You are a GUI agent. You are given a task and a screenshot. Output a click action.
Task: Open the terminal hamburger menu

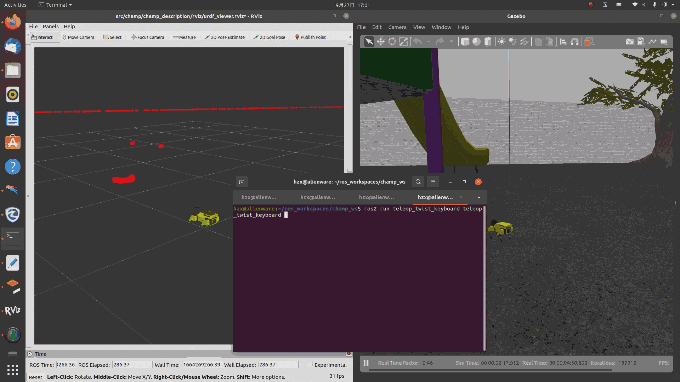coord(433,182)
